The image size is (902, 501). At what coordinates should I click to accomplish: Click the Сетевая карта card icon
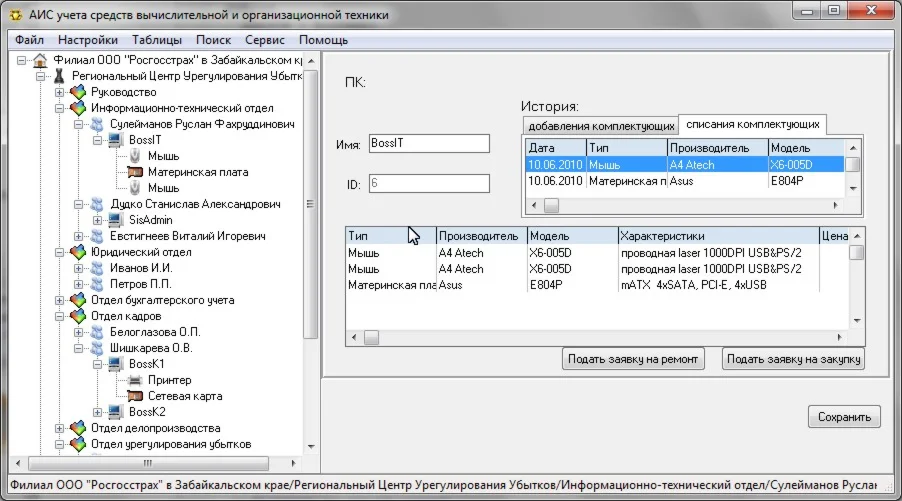135,396
